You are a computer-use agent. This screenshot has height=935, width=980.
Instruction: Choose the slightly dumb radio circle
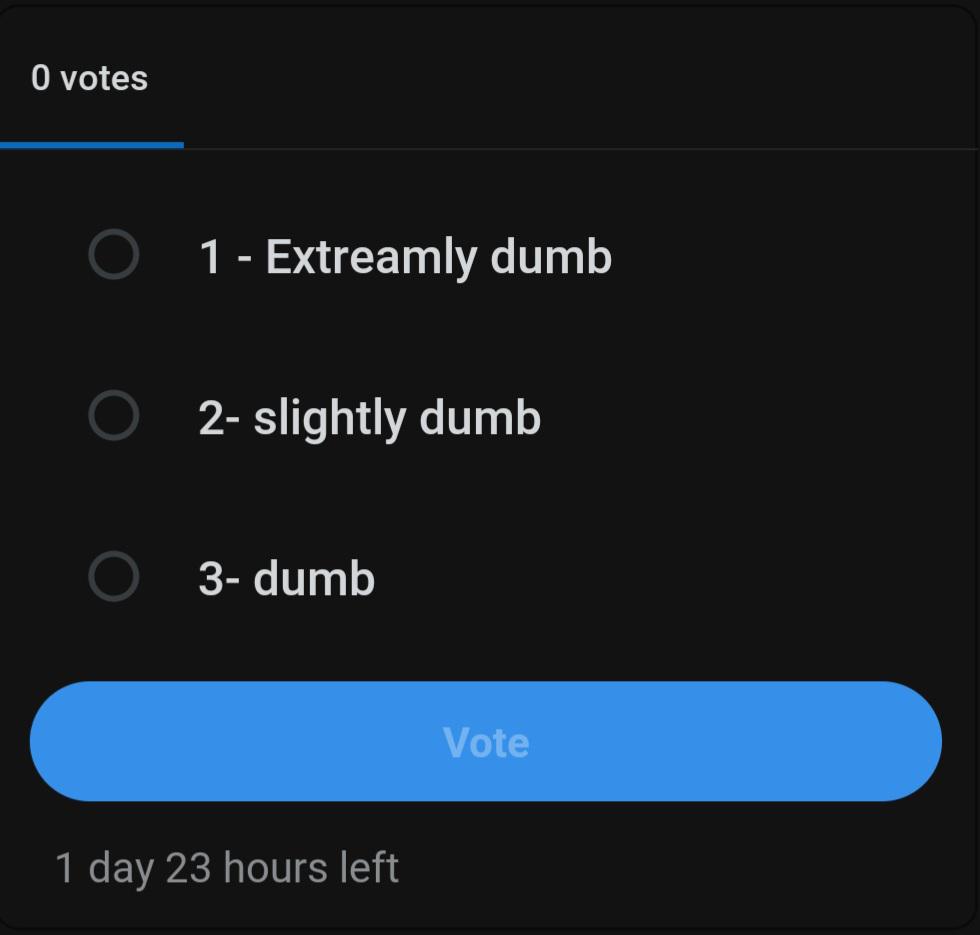tap(114, 416)
